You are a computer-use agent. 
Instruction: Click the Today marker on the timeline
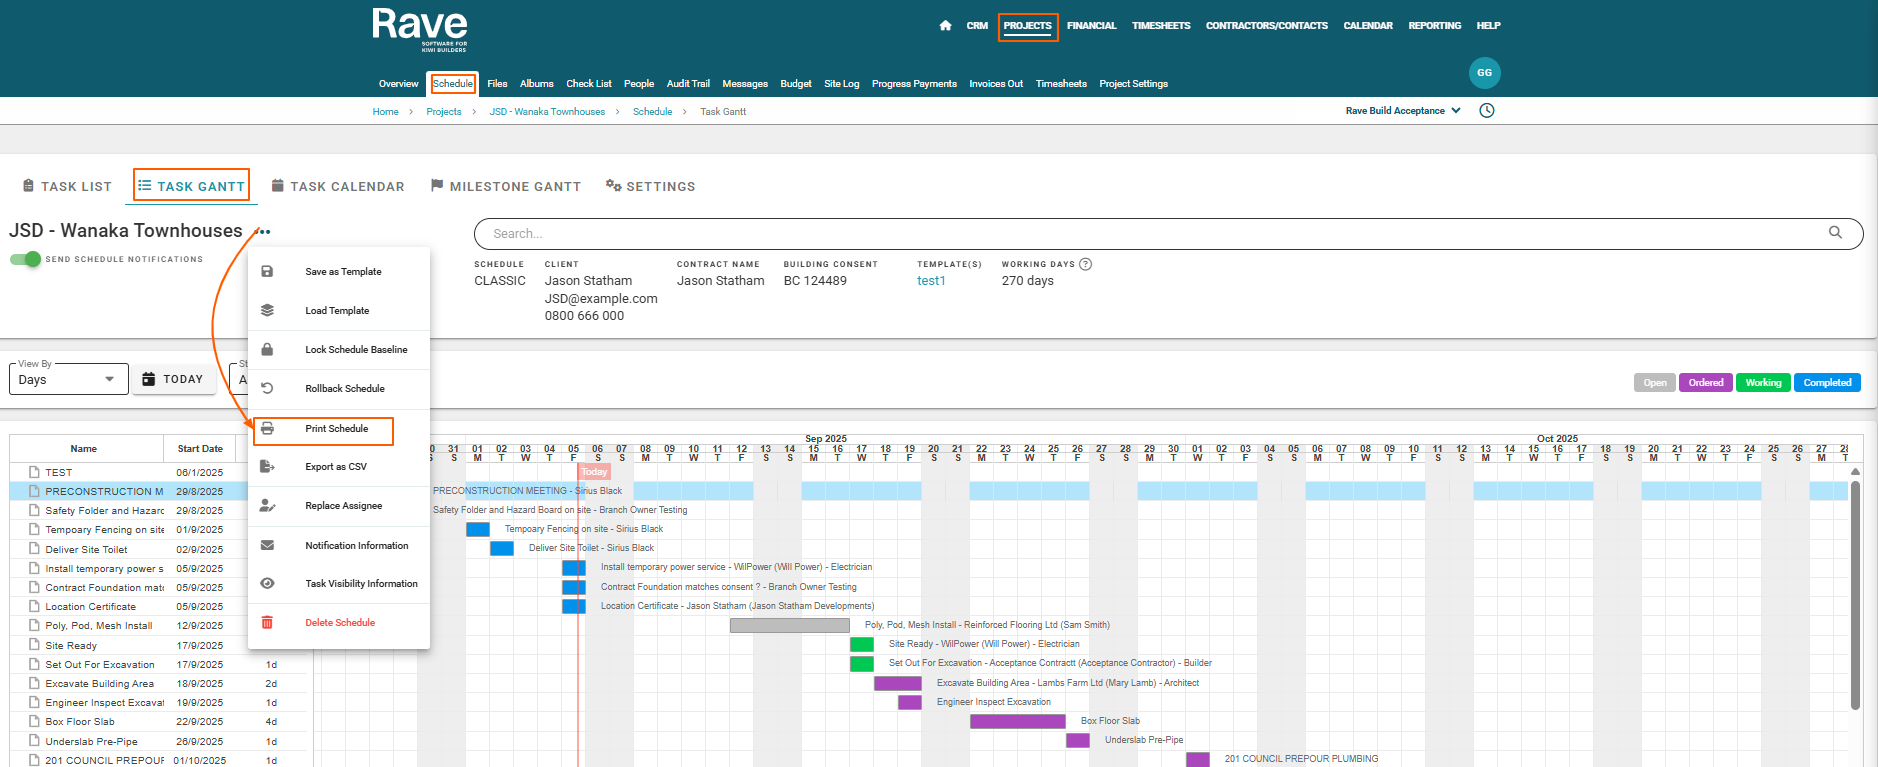[x=594, y=472]
